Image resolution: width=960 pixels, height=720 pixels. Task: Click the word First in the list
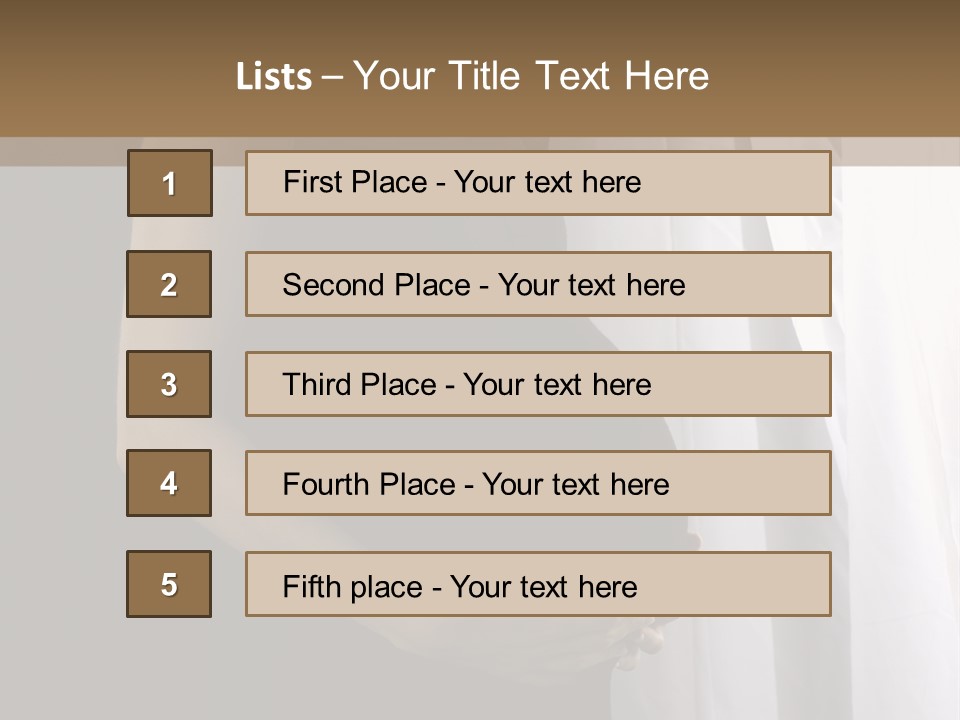tap(312, 182)
